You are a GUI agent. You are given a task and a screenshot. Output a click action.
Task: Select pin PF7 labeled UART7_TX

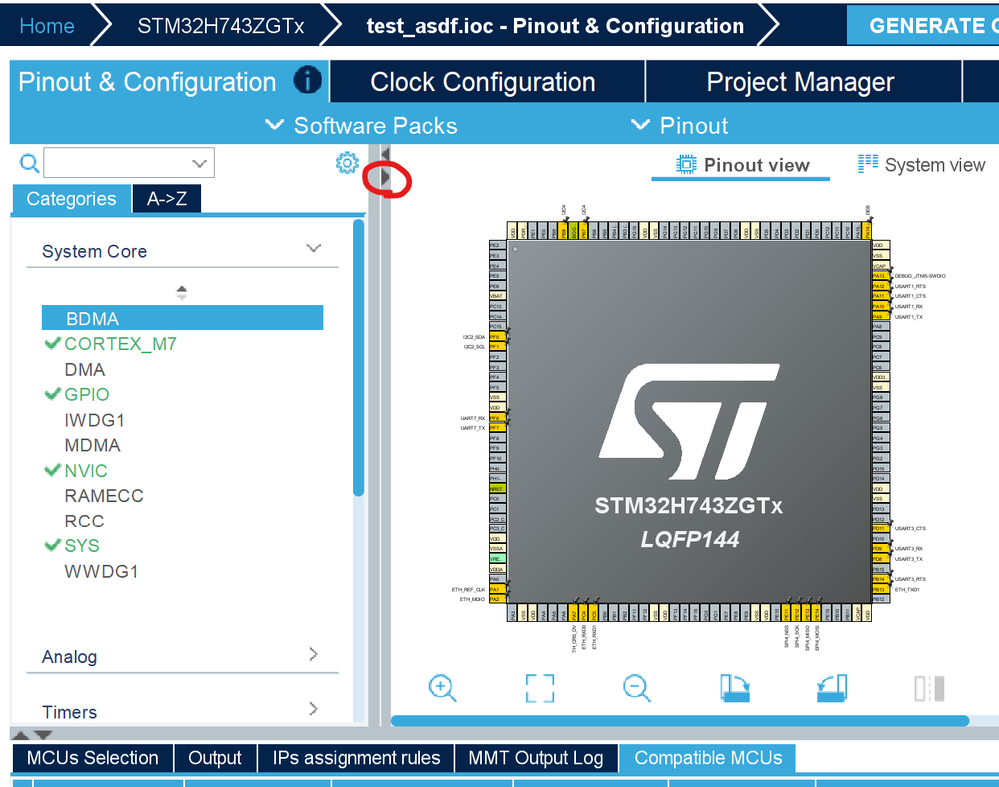[497, 428]
